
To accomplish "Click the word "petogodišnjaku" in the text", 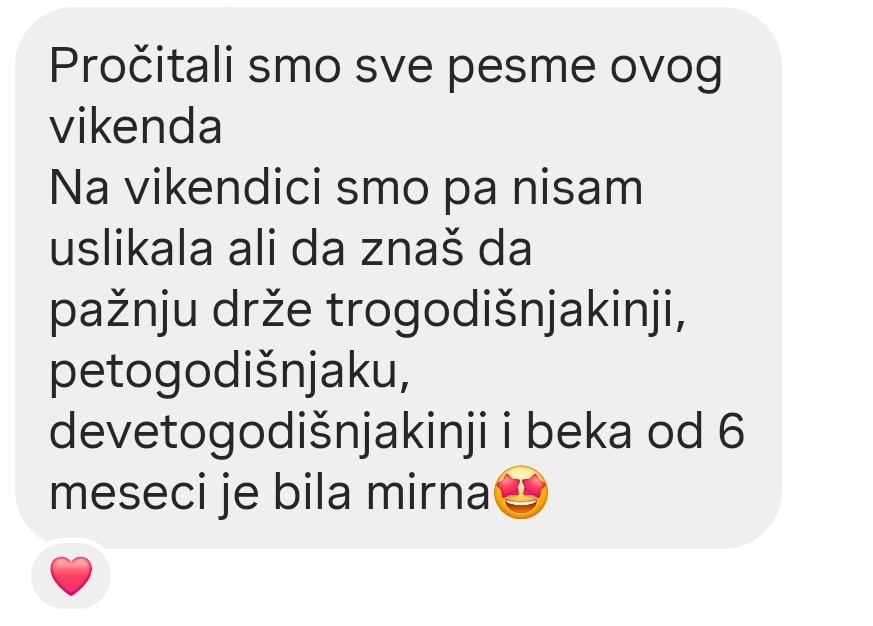I will point(229,374).
